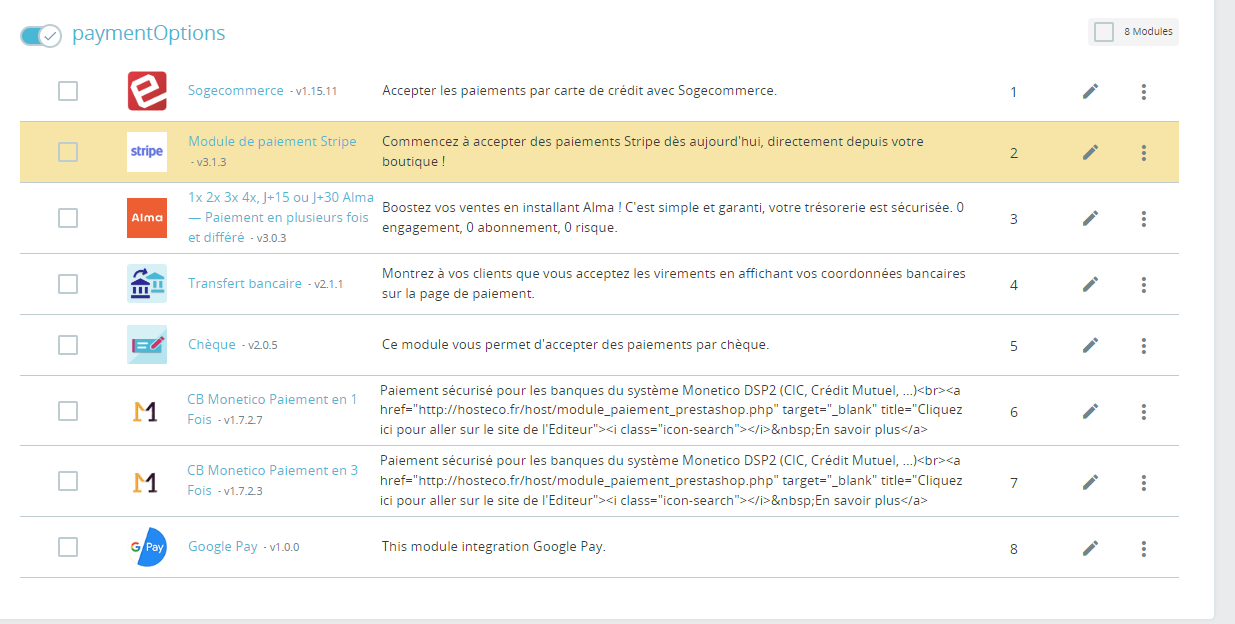Screen dimensions: 1235x624
Task: Click the Stripe logo icon
Action: [147, 152]
